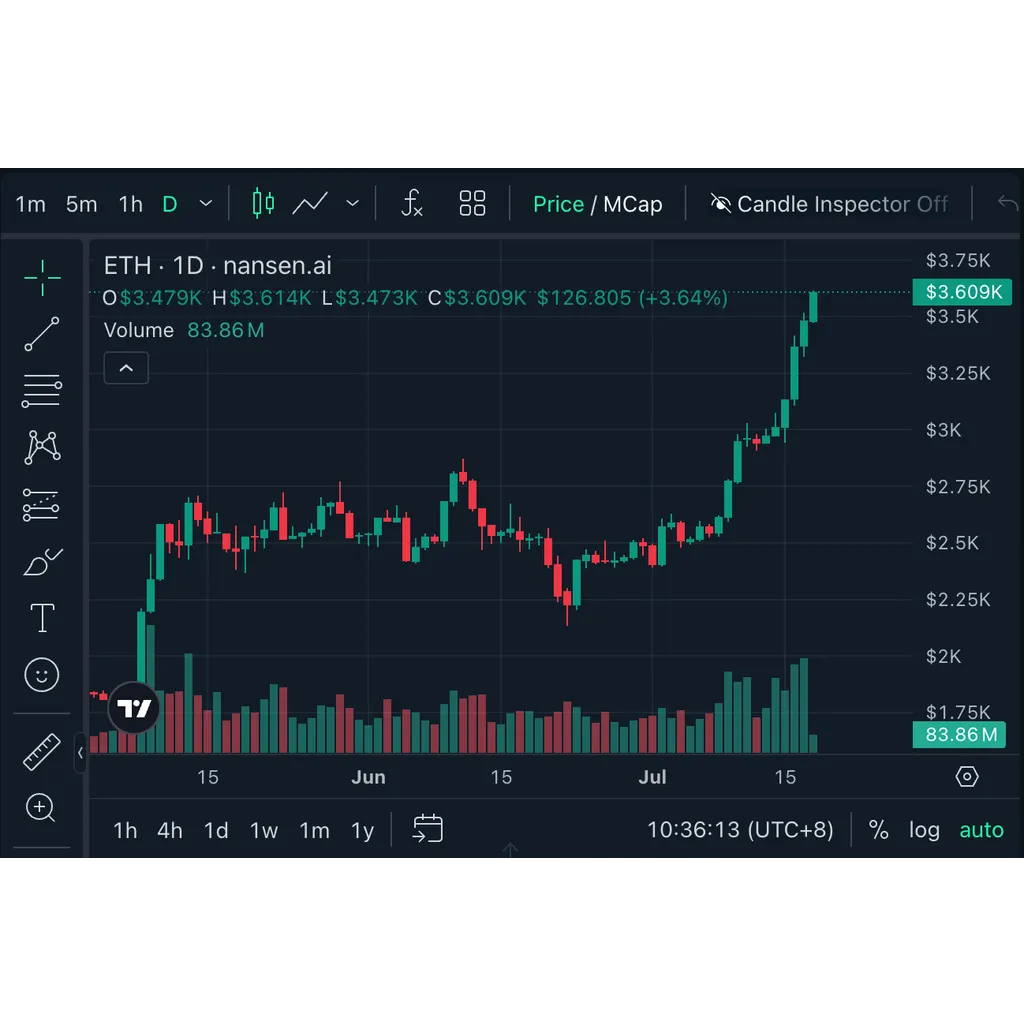1024x1024 pixels.
Task: Click the close value C$3.609K
Action: tap(477, 298)
